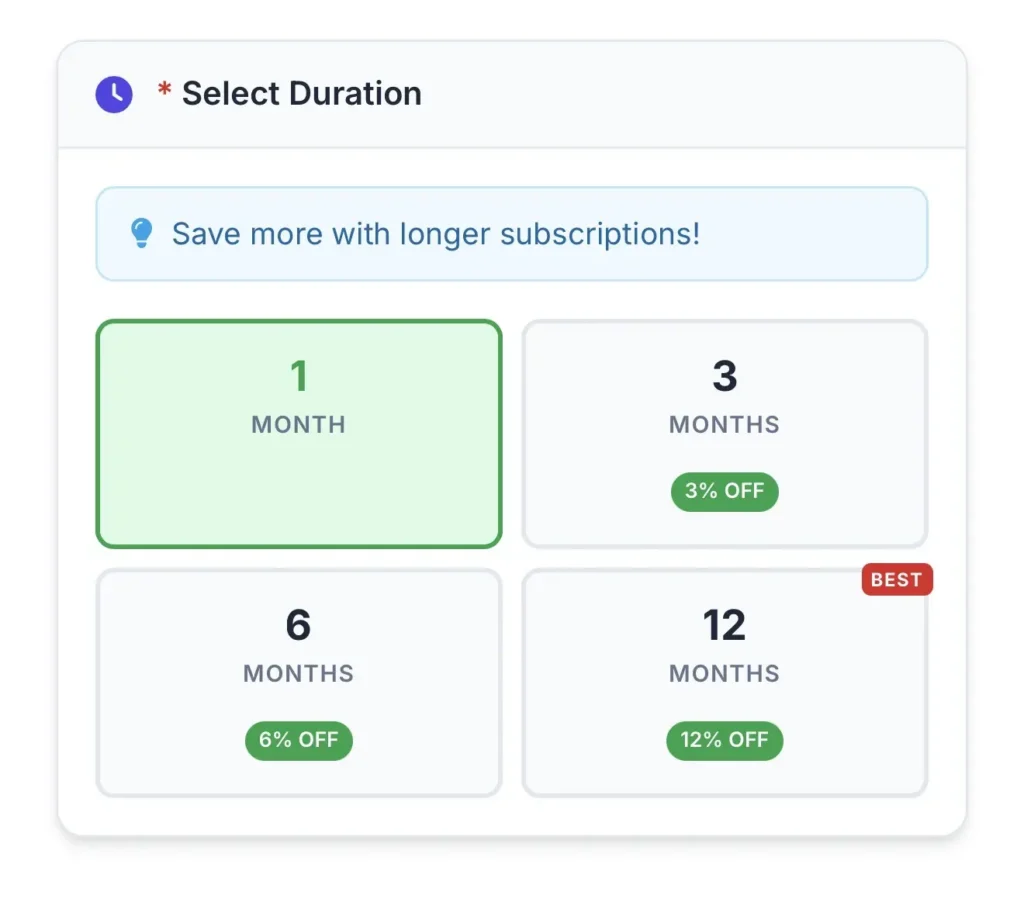Screen dimensions: 1024x909
Task: Click the MONTHS label under number 6
Action: 298,673
